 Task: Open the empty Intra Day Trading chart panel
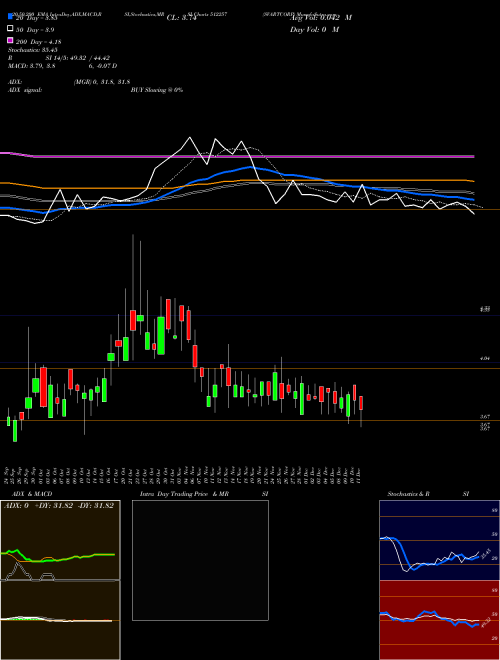tap(200, 560)
